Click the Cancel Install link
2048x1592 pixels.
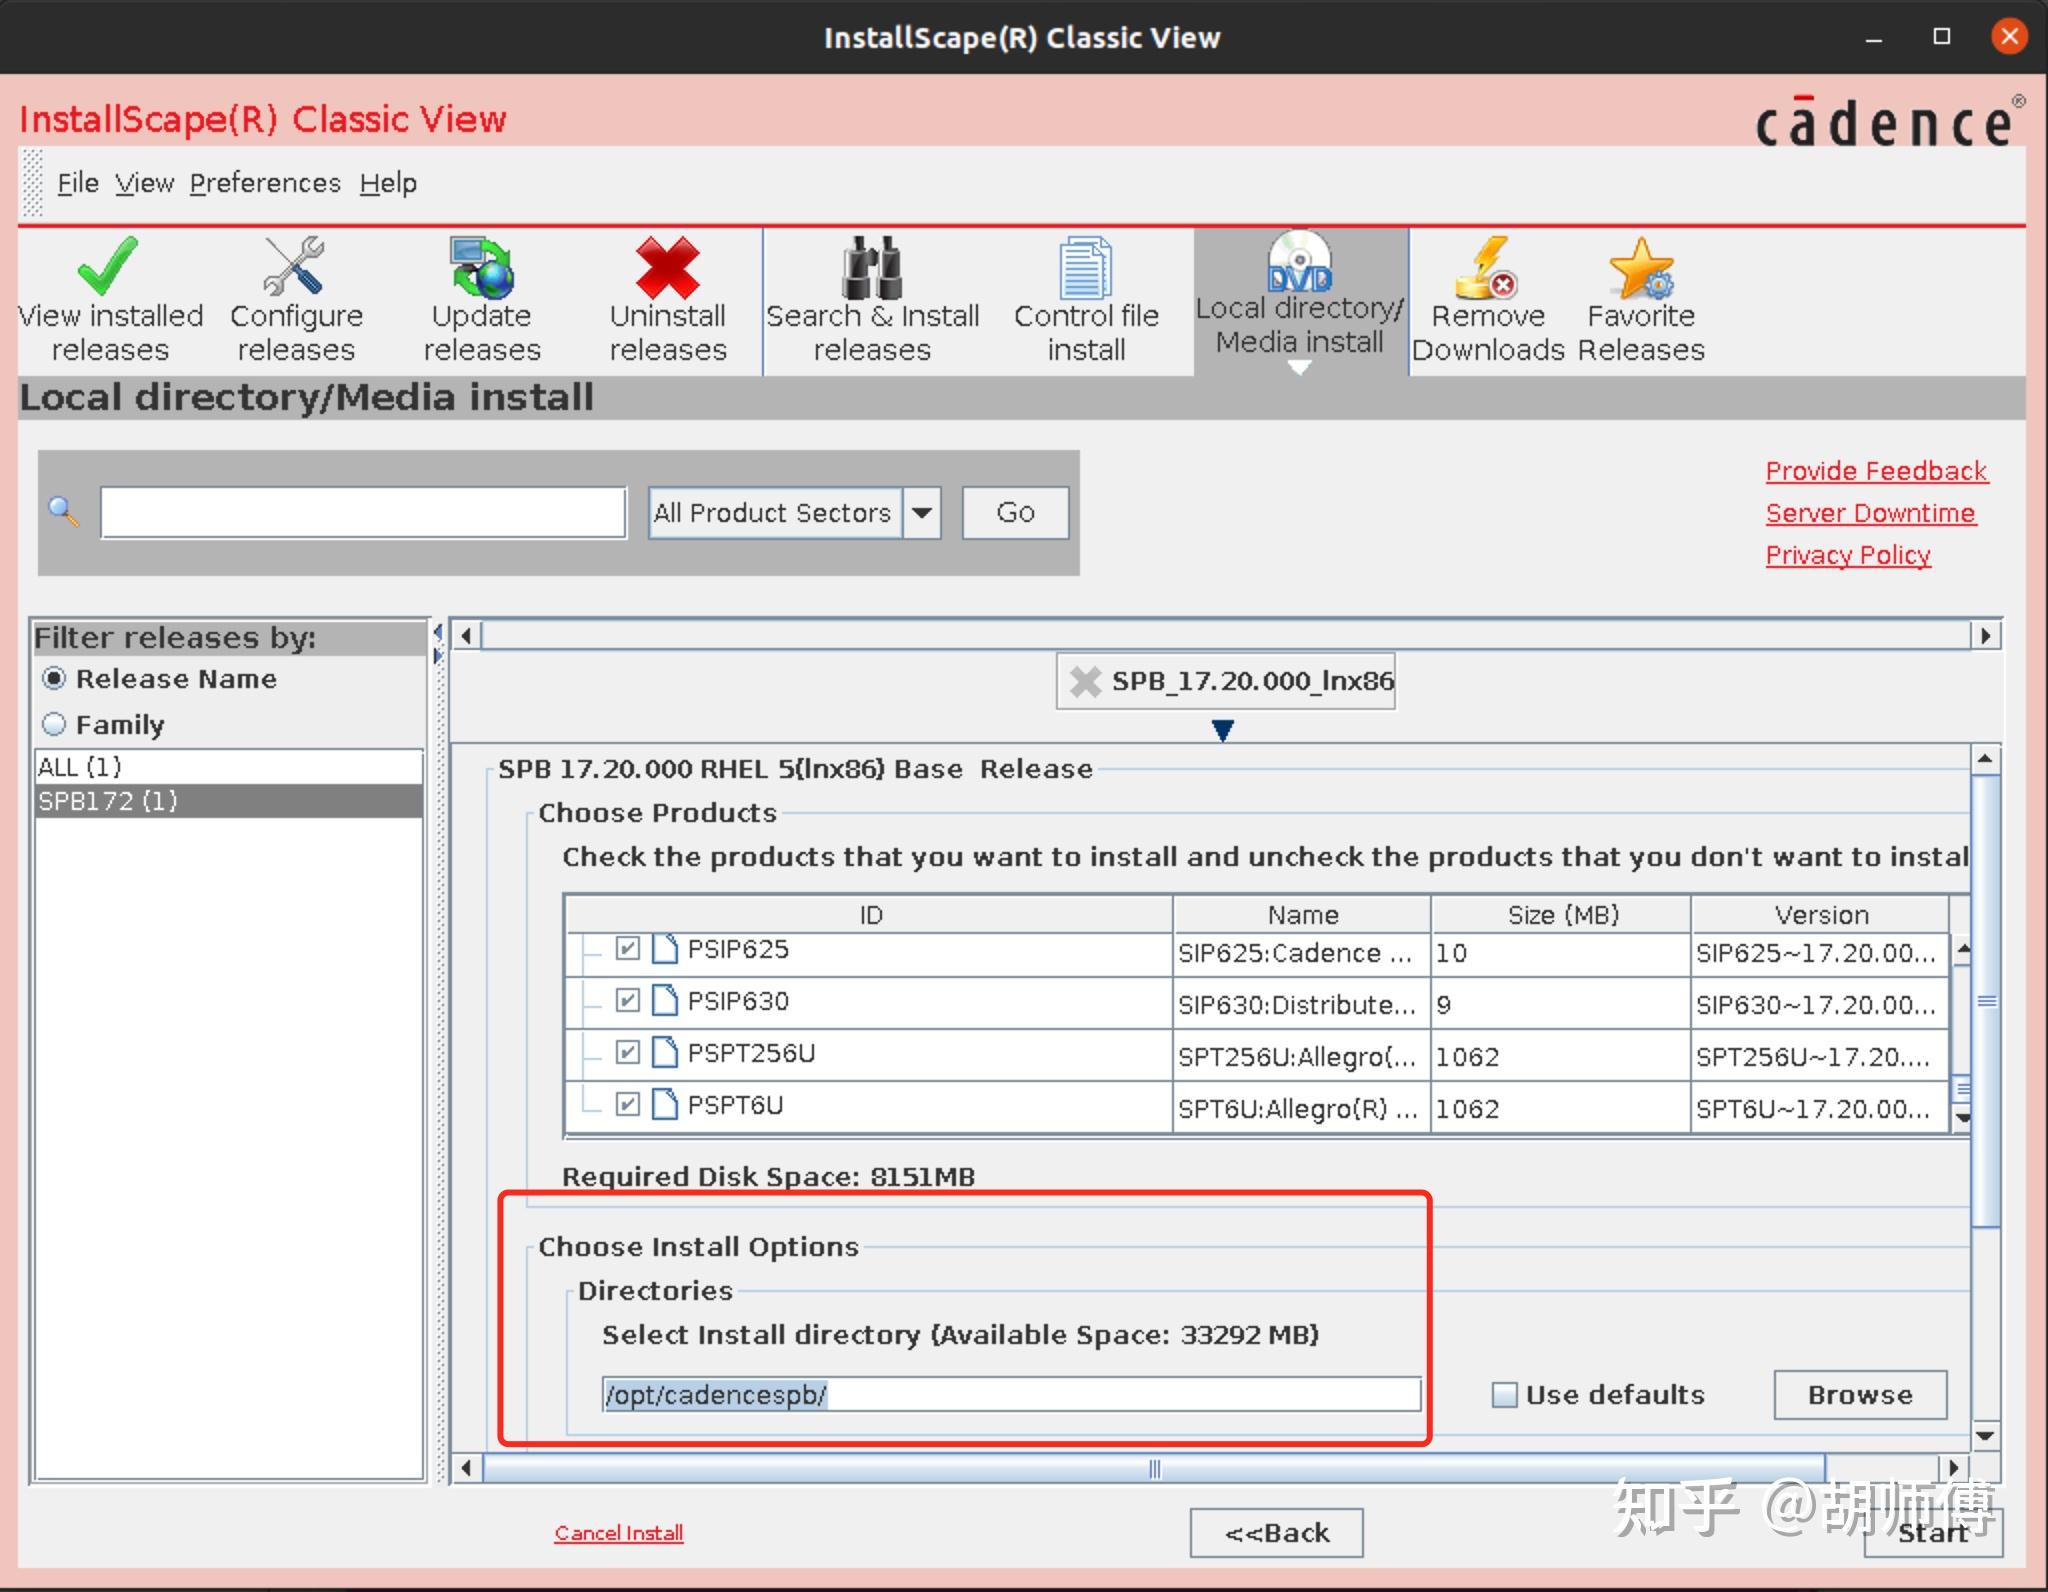click(x=619, y=1533)
